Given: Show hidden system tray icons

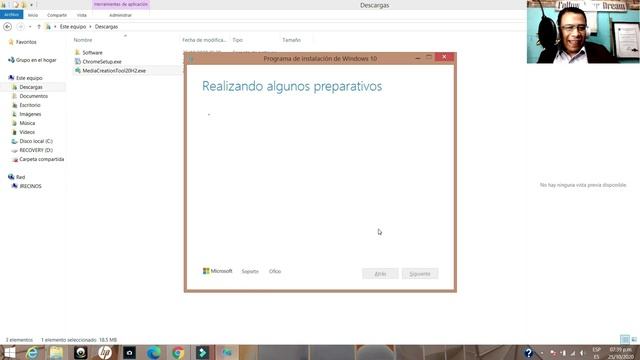Looking at the screenshot, I should click(x=542, y=353).
